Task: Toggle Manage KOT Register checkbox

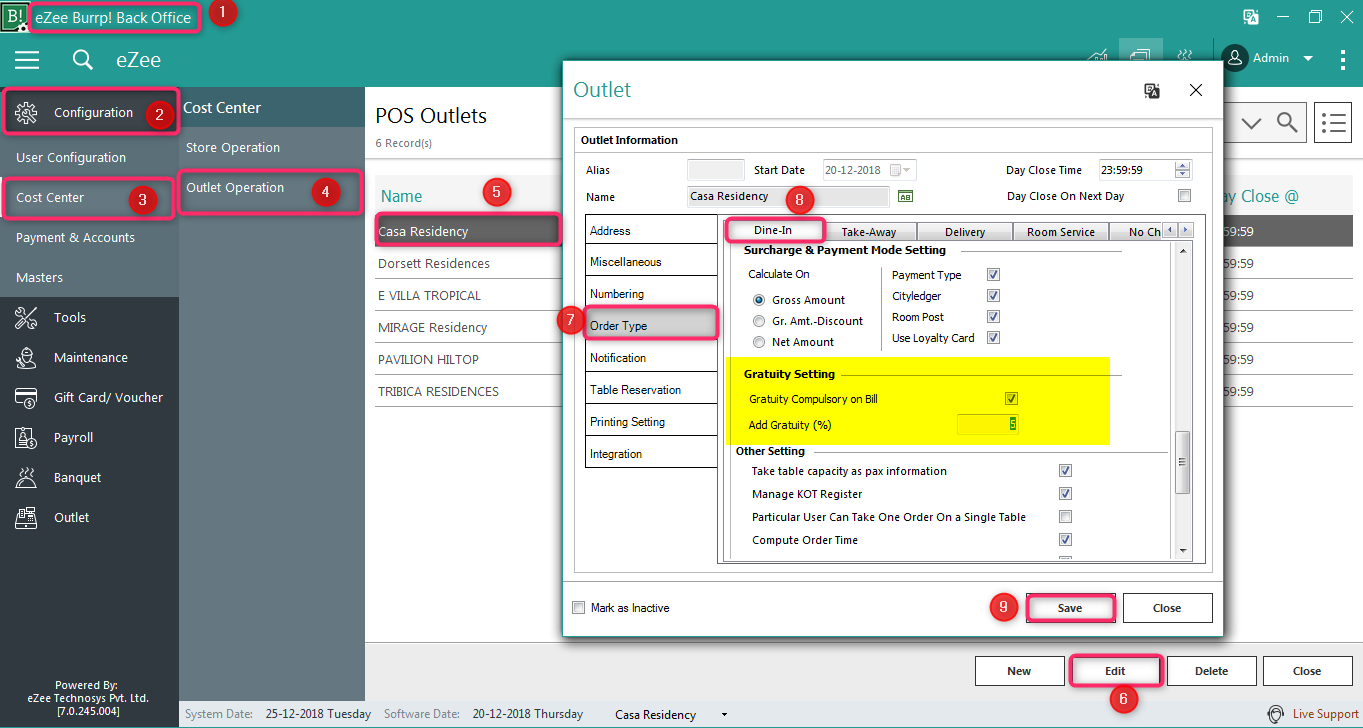Action: (x=1065, y=493)
